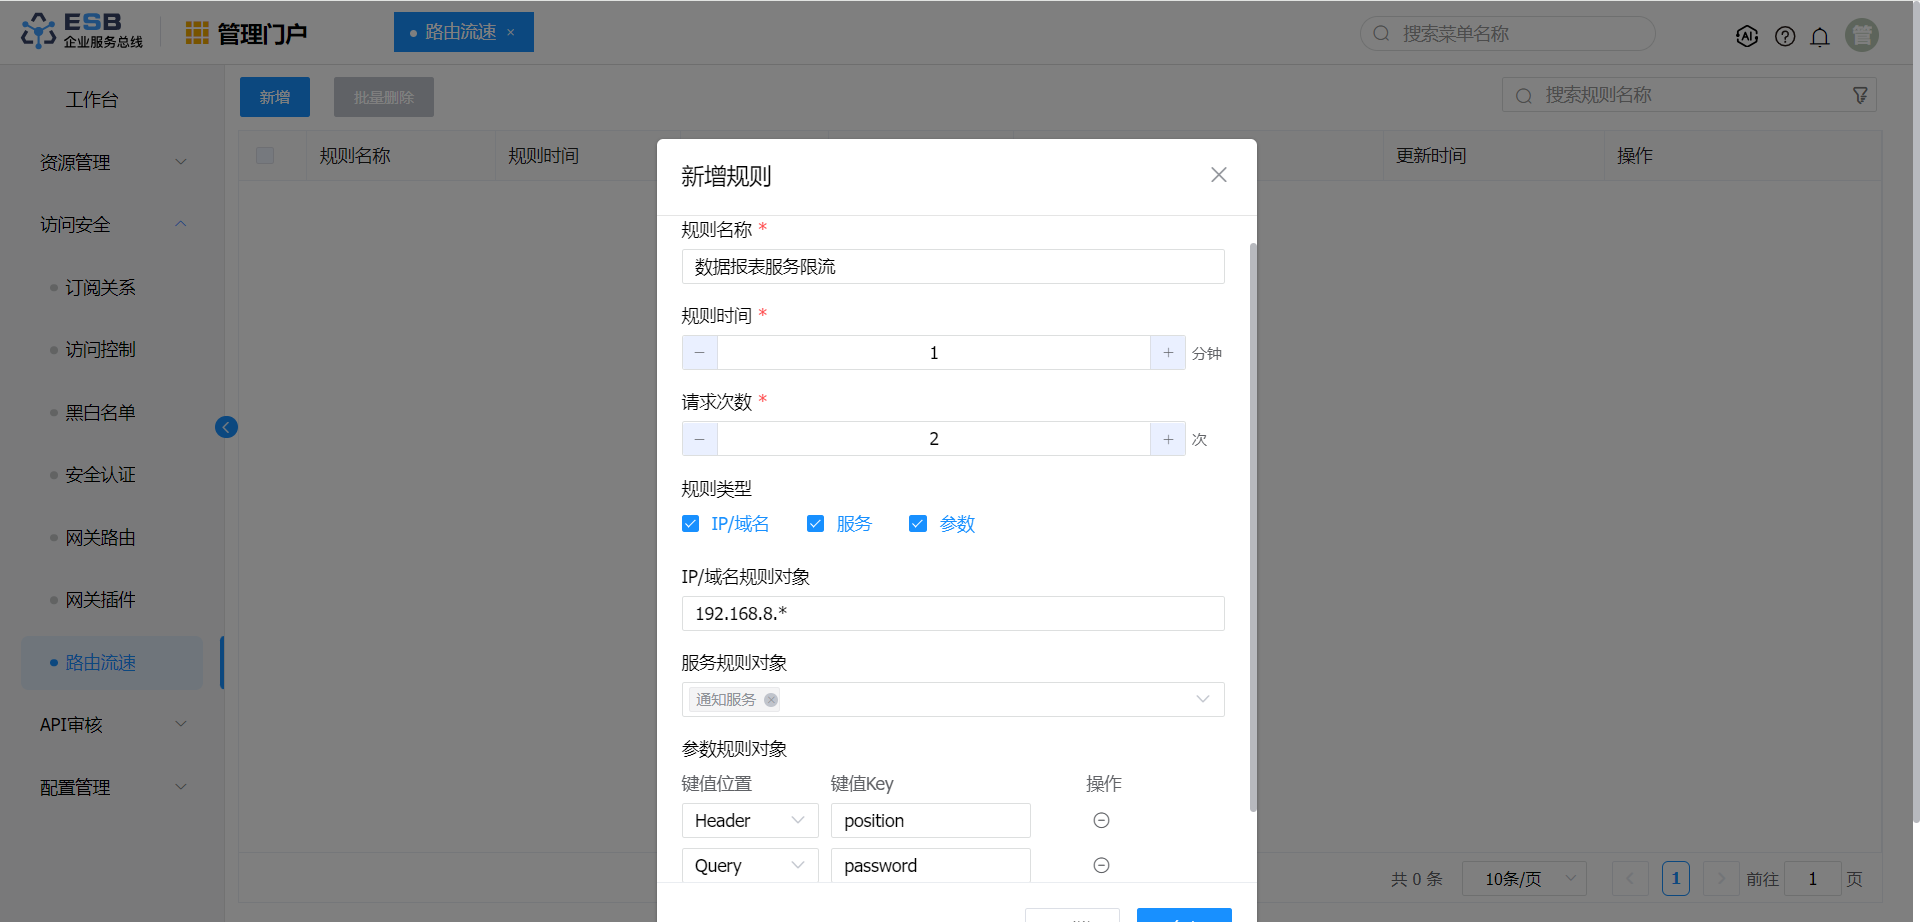Remove the Header position parameter row

(1101, 820)
